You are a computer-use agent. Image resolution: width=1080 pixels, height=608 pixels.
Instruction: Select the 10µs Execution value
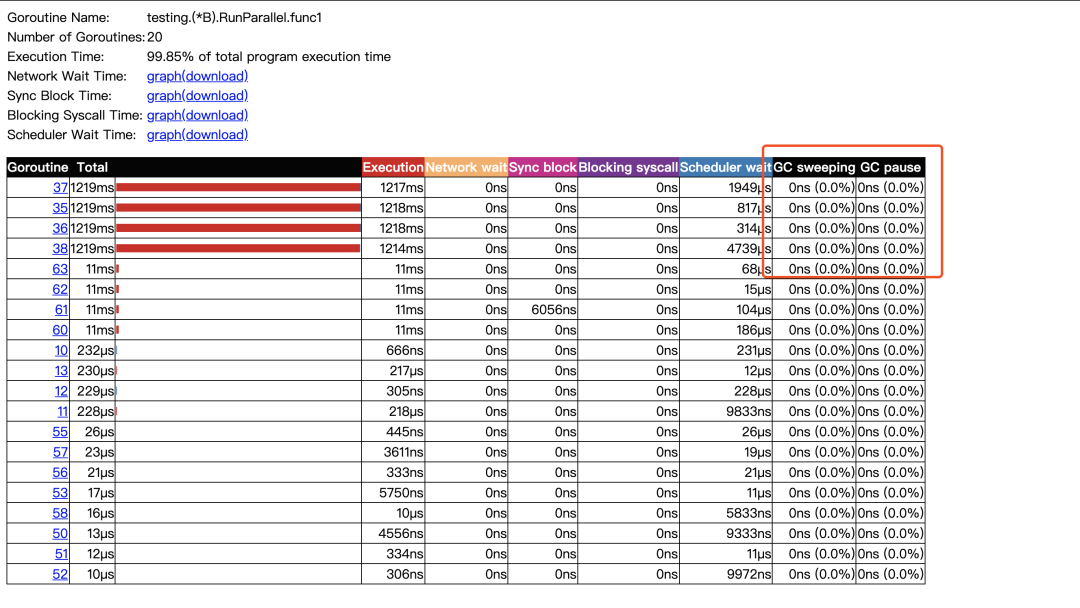point(410,513)
